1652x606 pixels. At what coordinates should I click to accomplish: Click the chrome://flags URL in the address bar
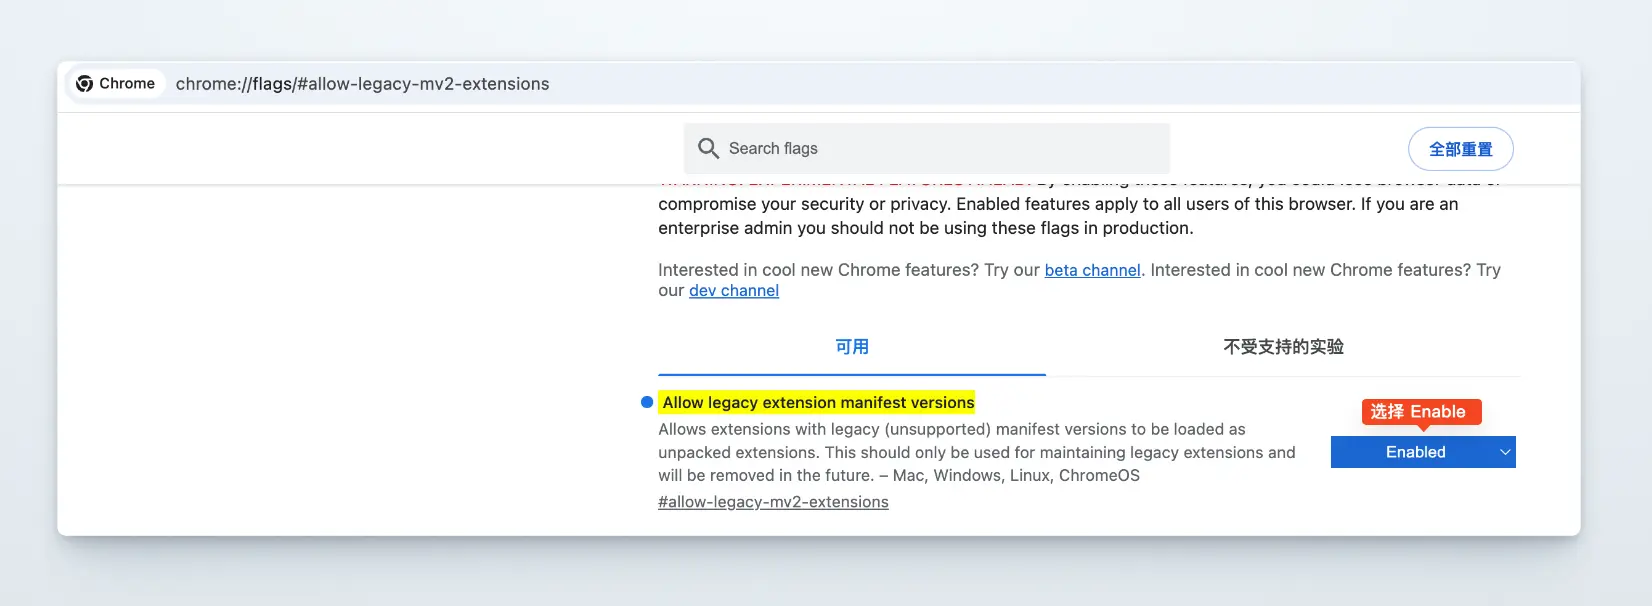pyautogui.click(x=361, y=84)
